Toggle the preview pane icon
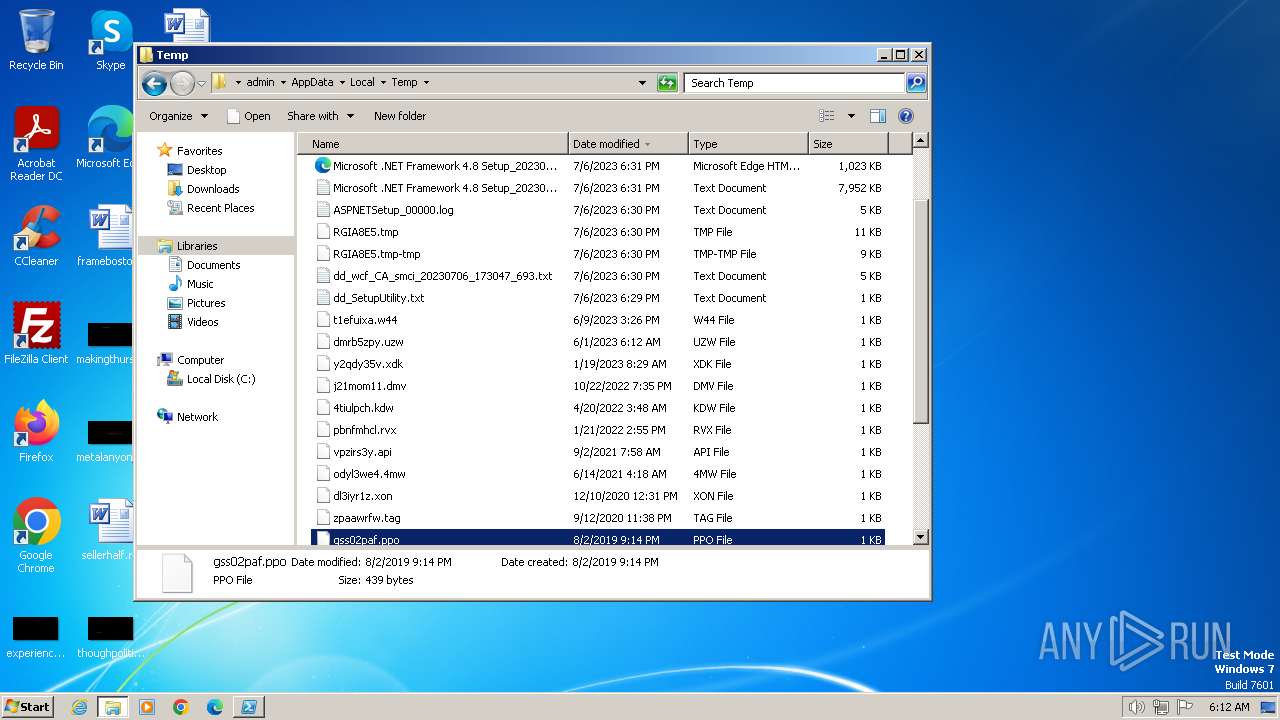This screenshot has height=720, width=1280. (878, 116)
